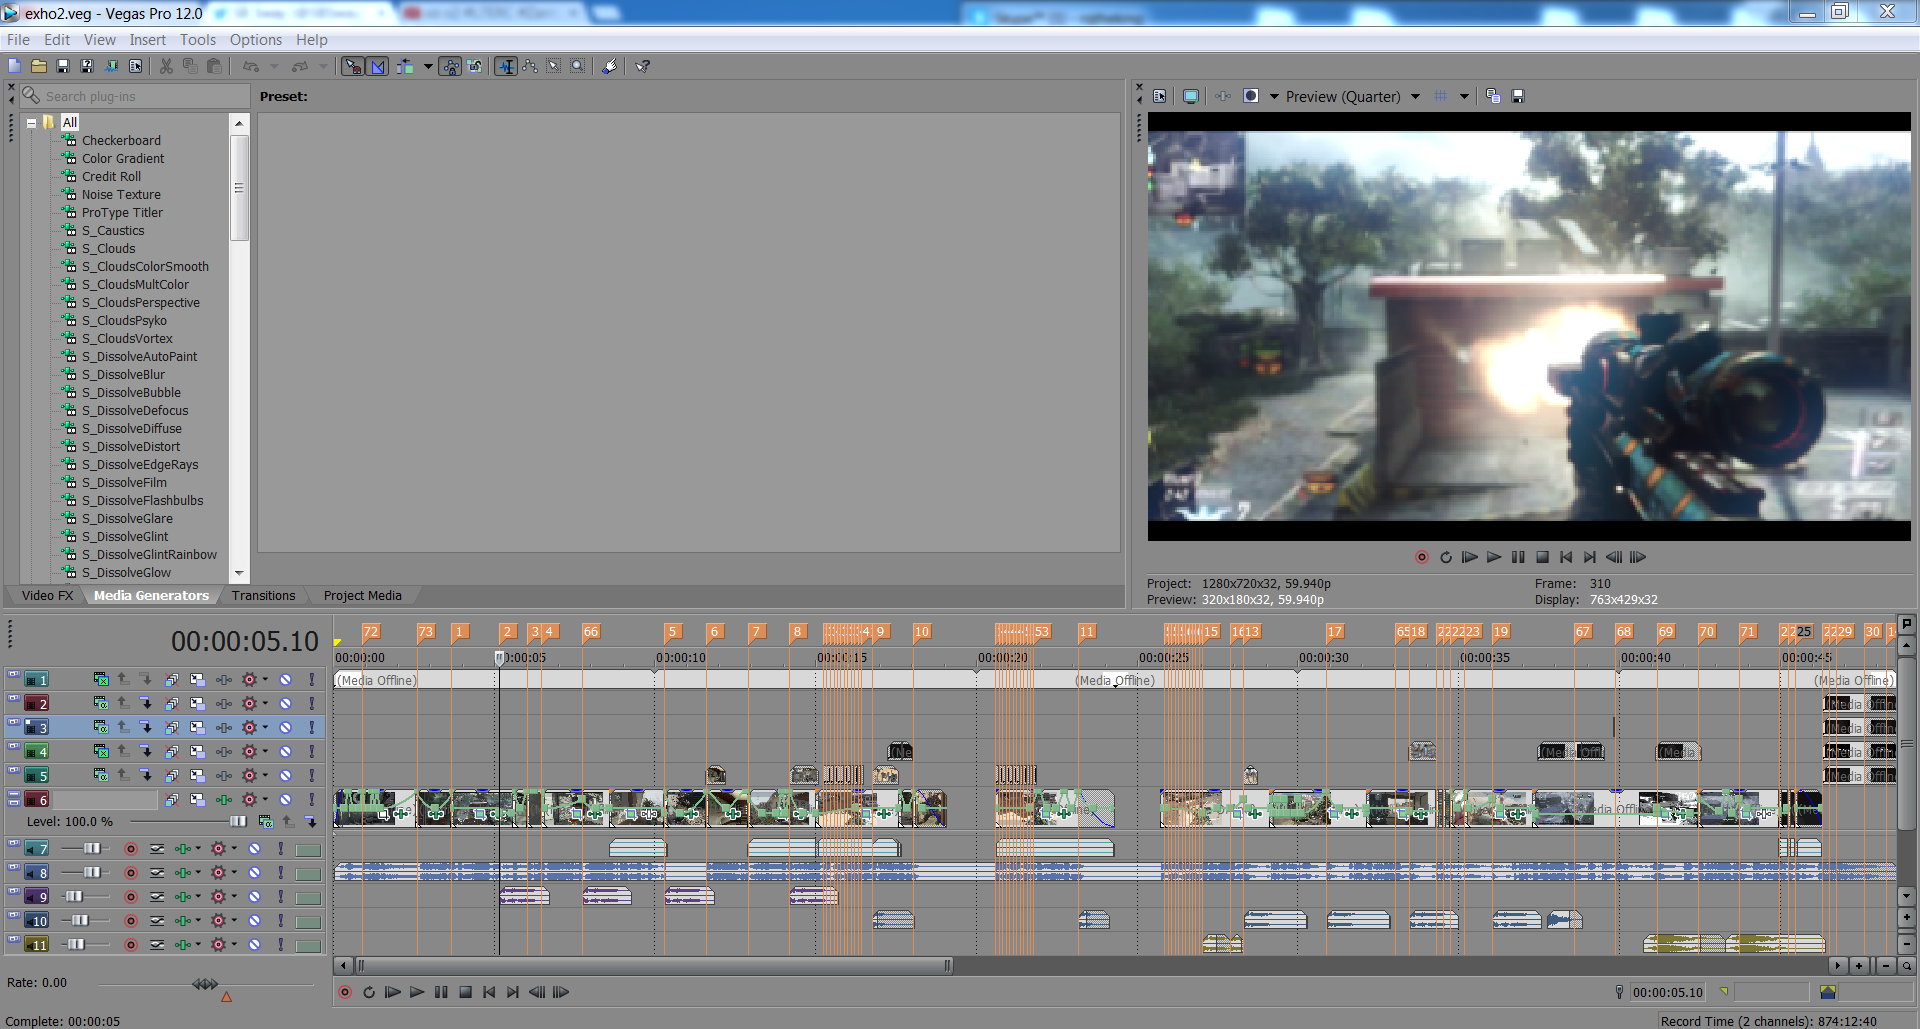Open the preview overlays grid dropdown arrow
The height and width of the screenshot is (1029, 1920).
click(x=1464, y=96)
